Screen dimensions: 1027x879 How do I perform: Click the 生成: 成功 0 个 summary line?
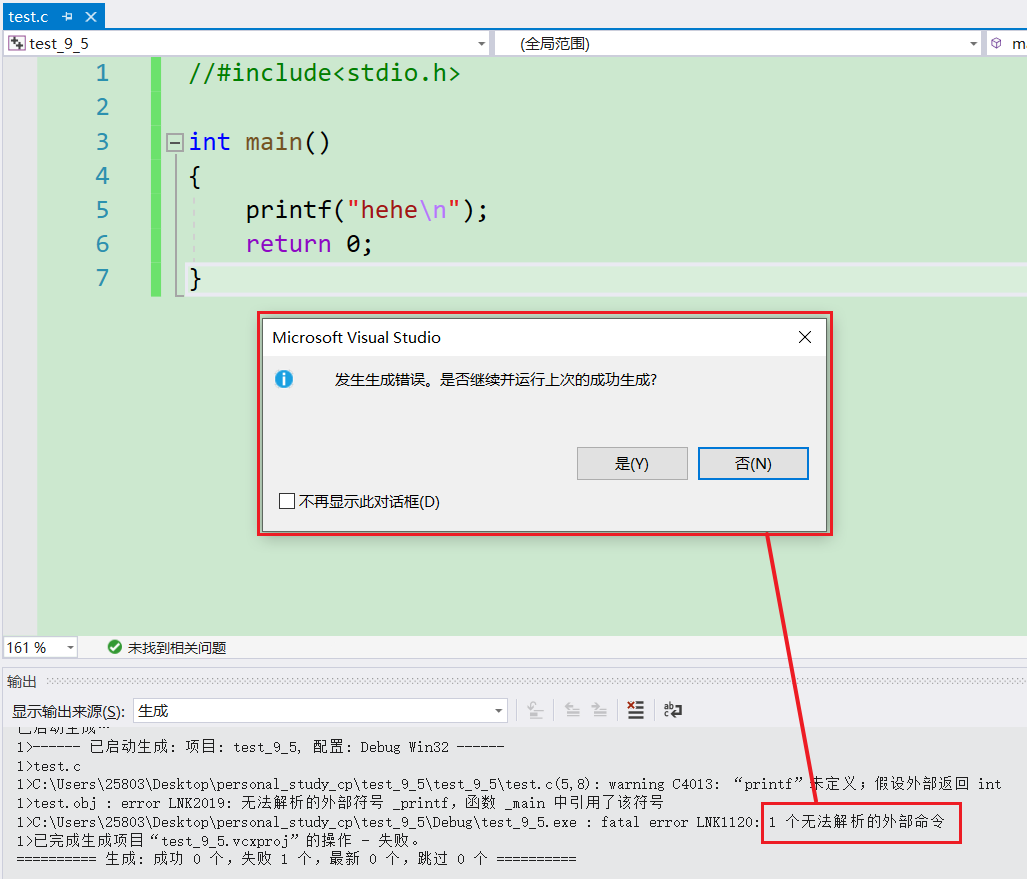[296, 859]
